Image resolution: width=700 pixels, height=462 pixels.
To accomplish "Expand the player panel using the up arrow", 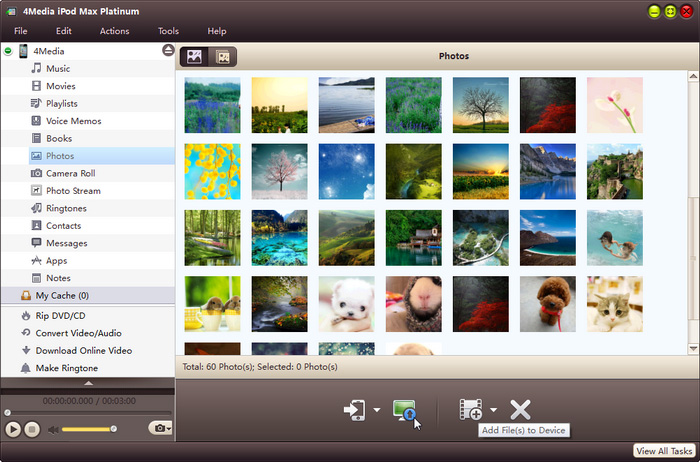I will tap(88, 383).
